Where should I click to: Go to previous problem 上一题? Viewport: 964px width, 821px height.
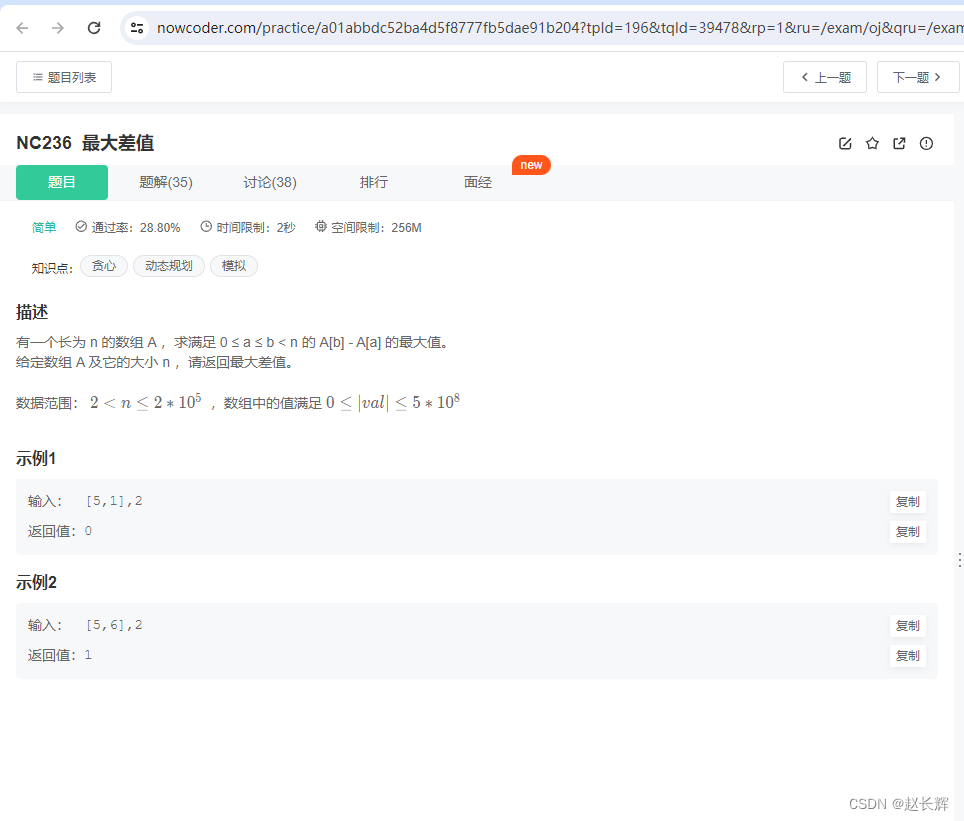(x=824, y=77)
